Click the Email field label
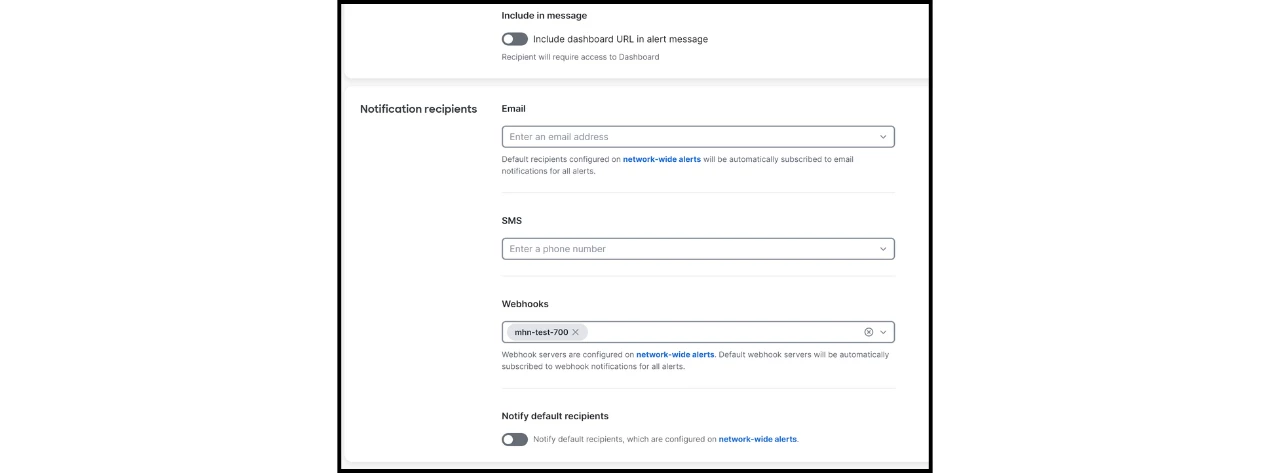This screenshot has height=473, width=1270. tap(513, 108)
